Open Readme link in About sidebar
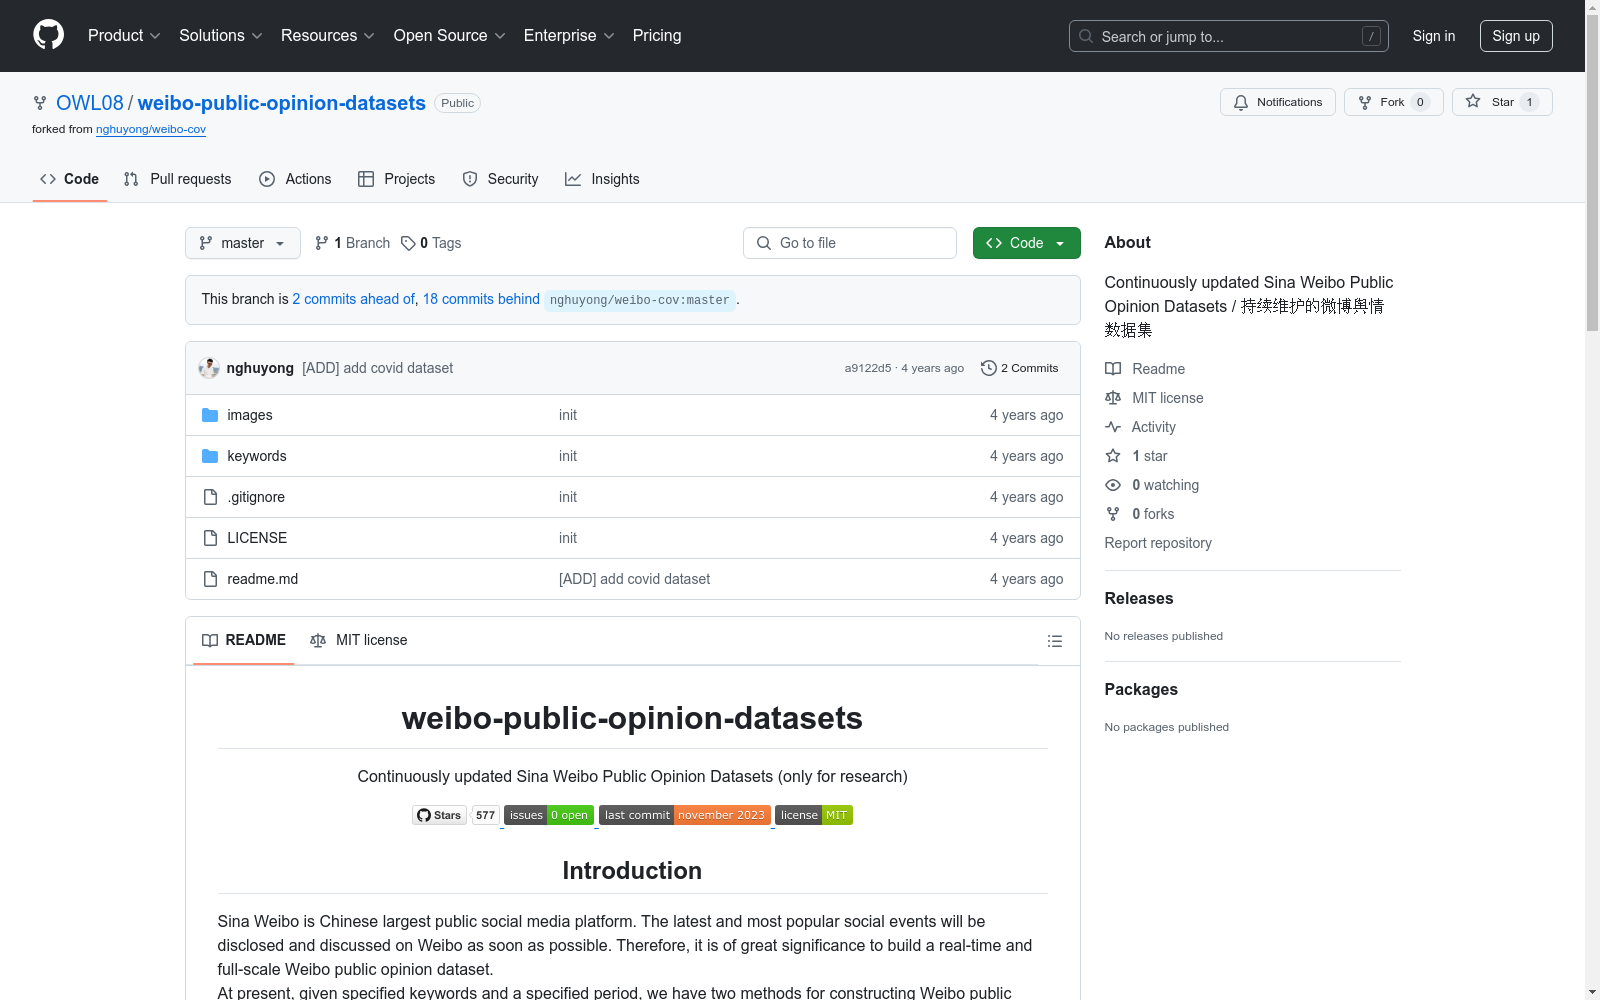1600x1000 pixels. coord(1145,369)
